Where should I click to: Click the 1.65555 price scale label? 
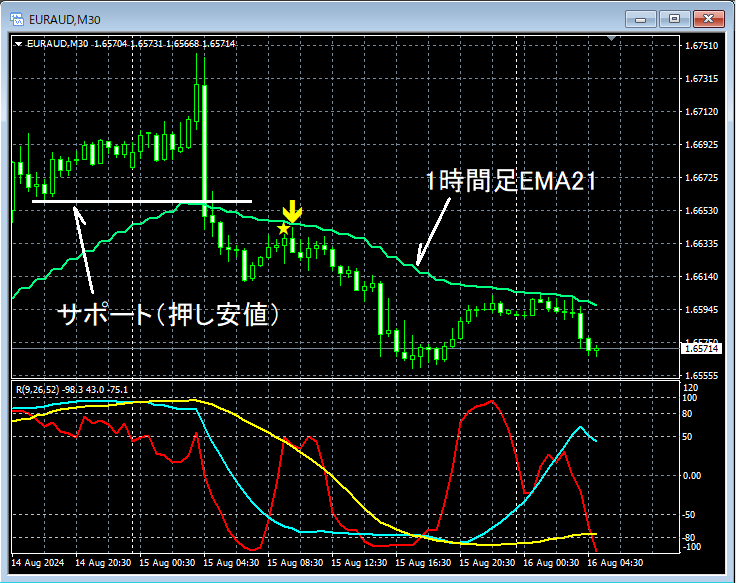(x=701, y=376)
